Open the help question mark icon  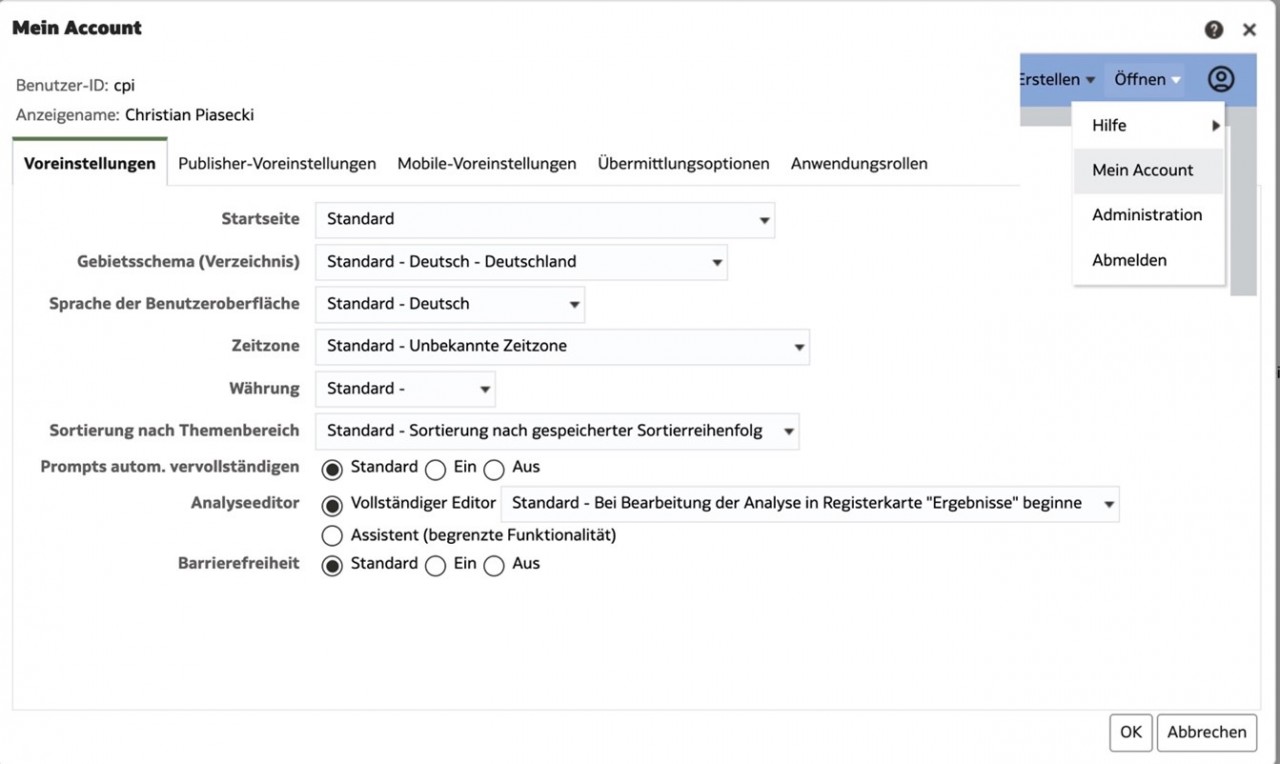click(x=1214, y=30)
